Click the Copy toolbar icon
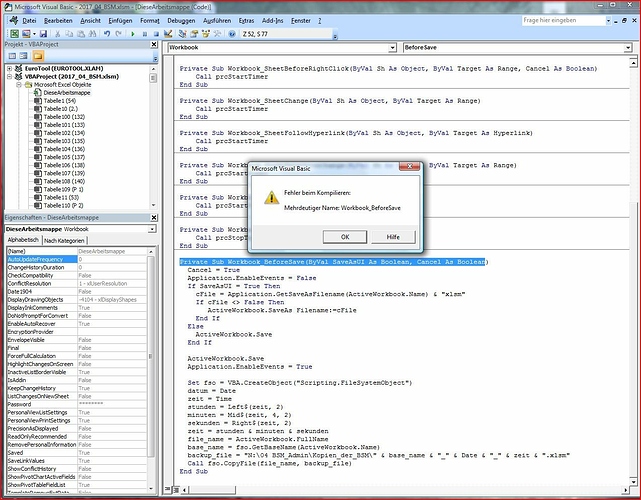This screenshot has width=641, height=500. (69, 34)
